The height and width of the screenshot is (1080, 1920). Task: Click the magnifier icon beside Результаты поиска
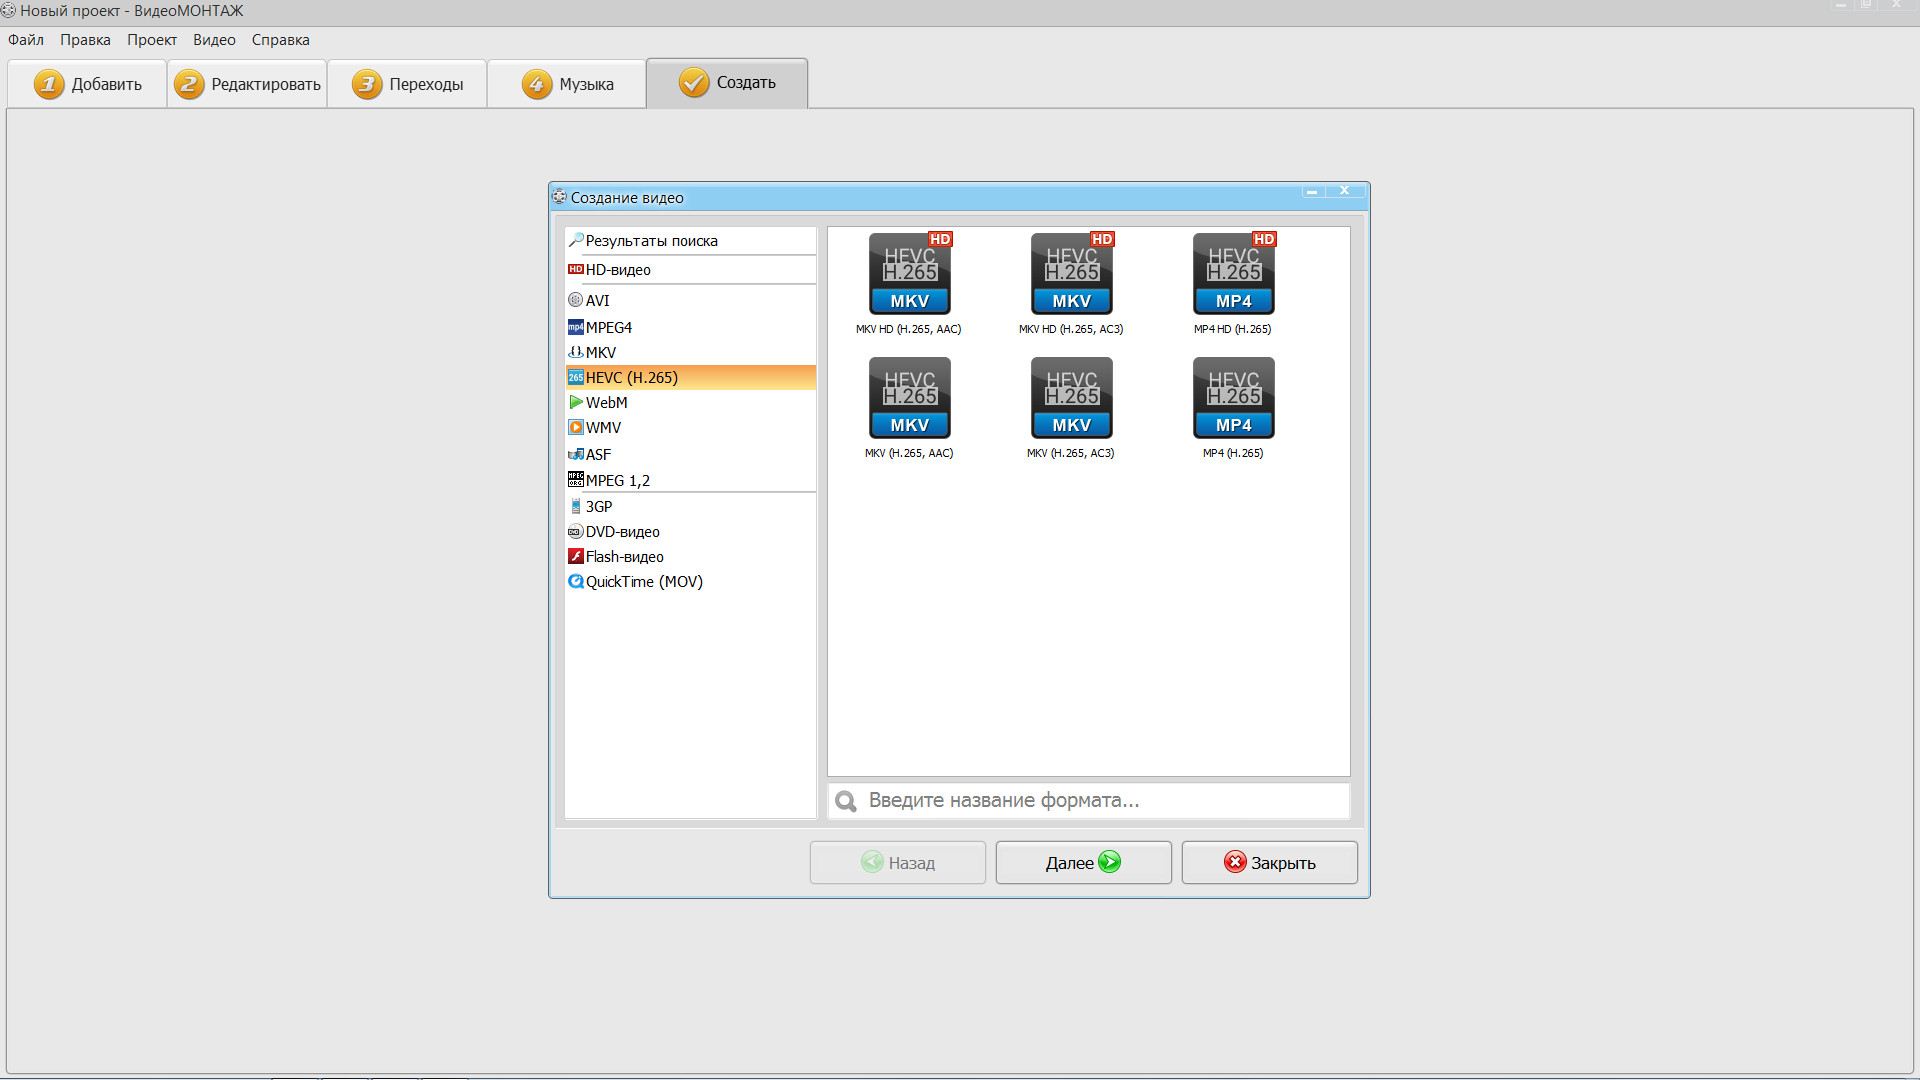[576, 240]
